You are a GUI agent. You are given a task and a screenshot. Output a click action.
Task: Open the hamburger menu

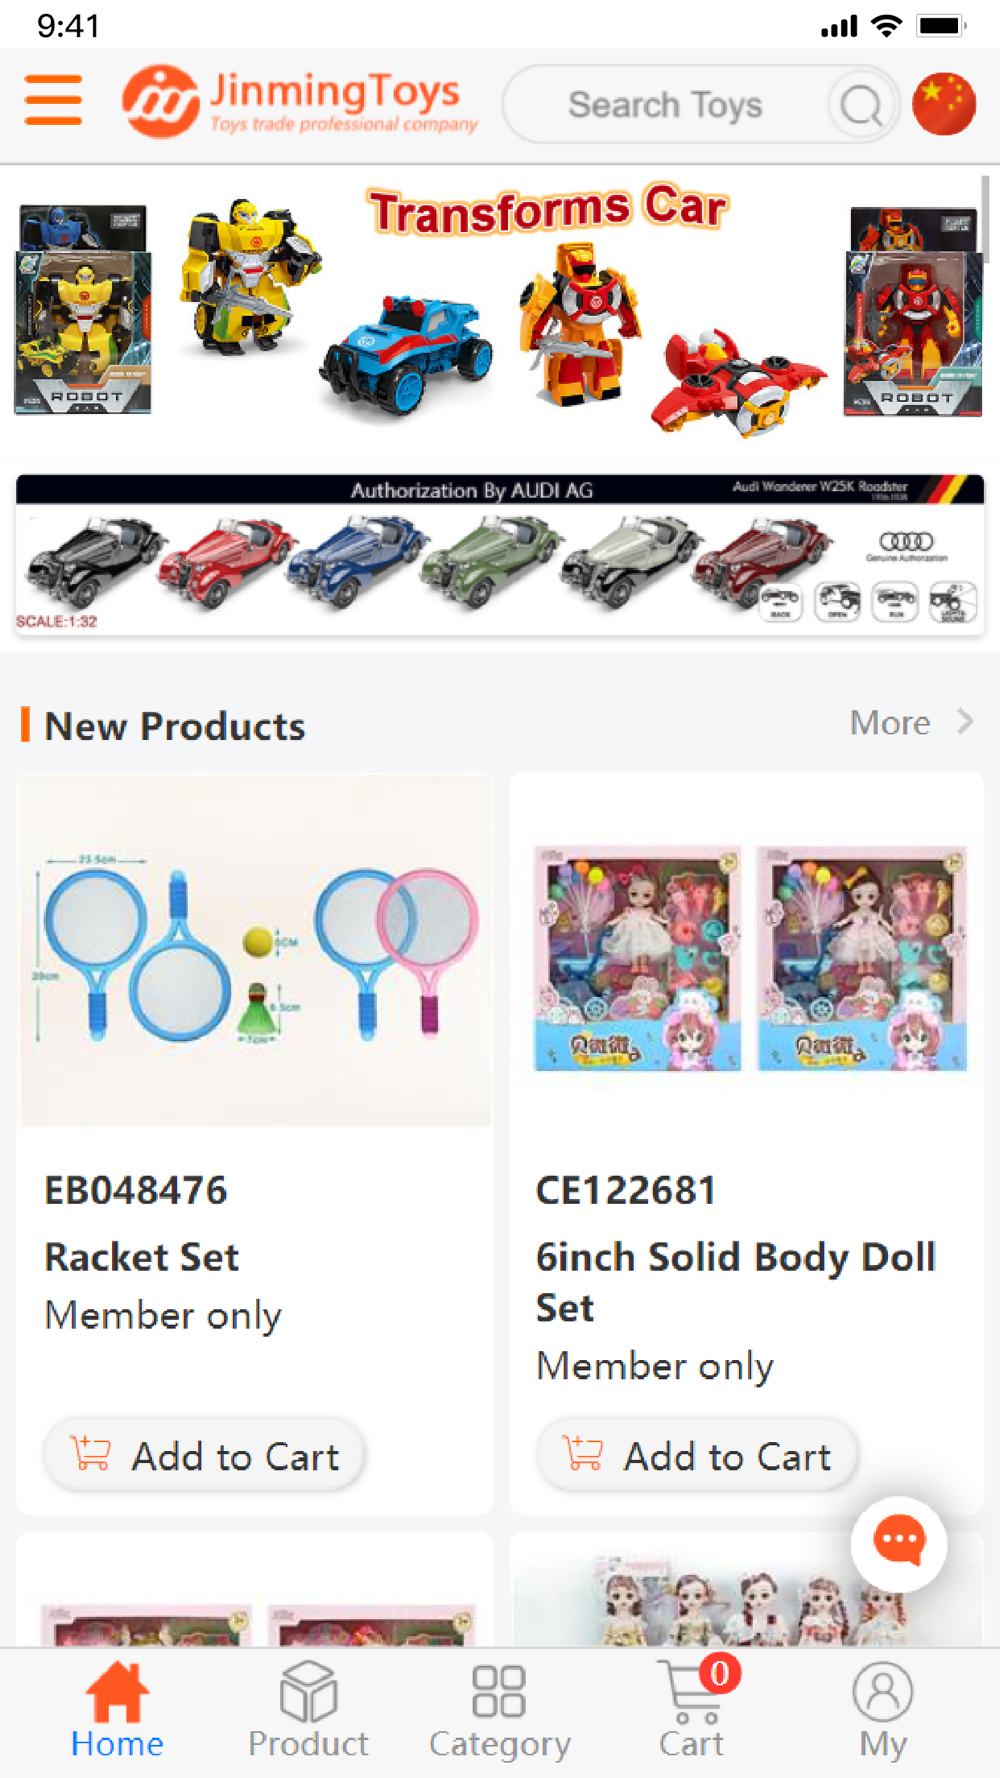point(53,99)
